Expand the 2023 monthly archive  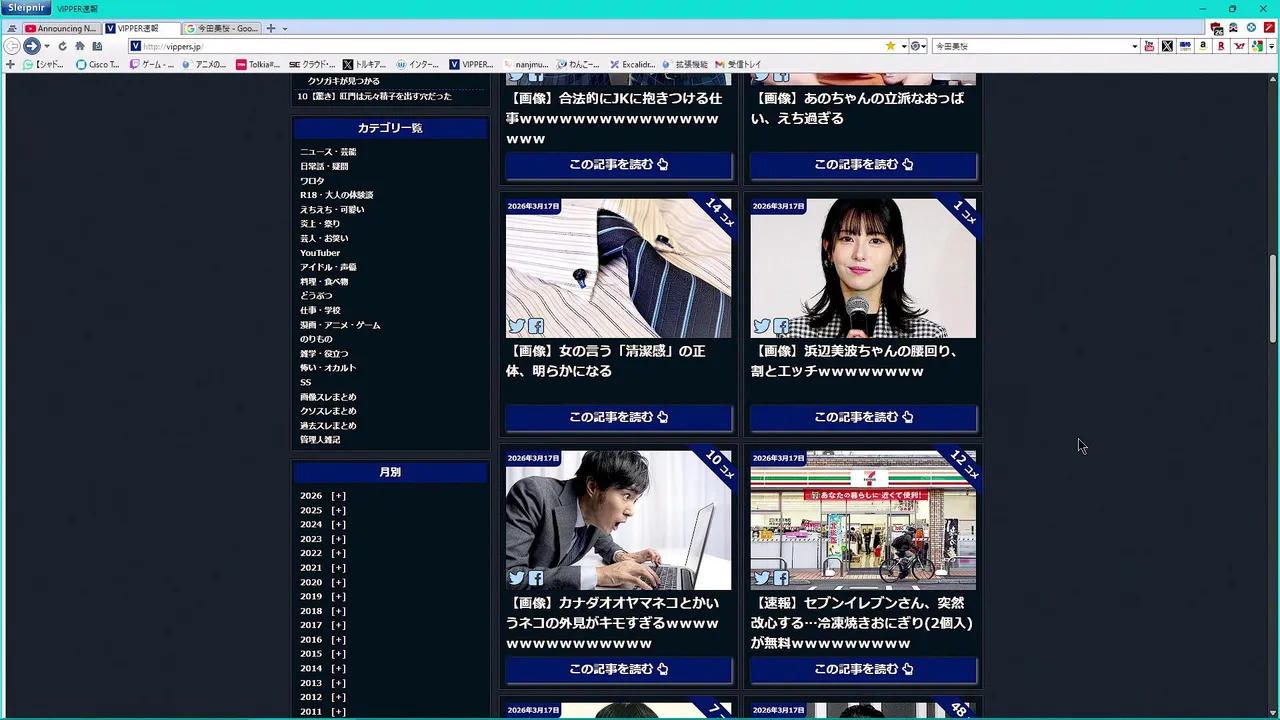tap(339, 539)
